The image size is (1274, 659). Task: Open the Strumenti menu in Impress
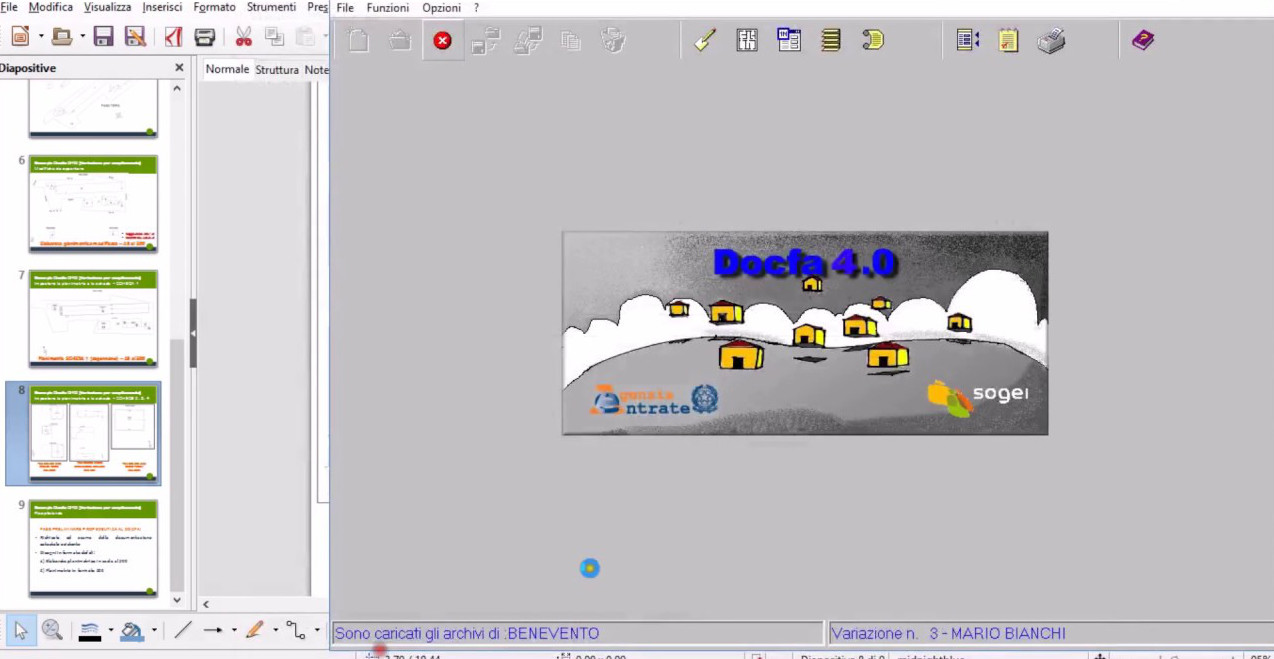[x=271, y=7]
